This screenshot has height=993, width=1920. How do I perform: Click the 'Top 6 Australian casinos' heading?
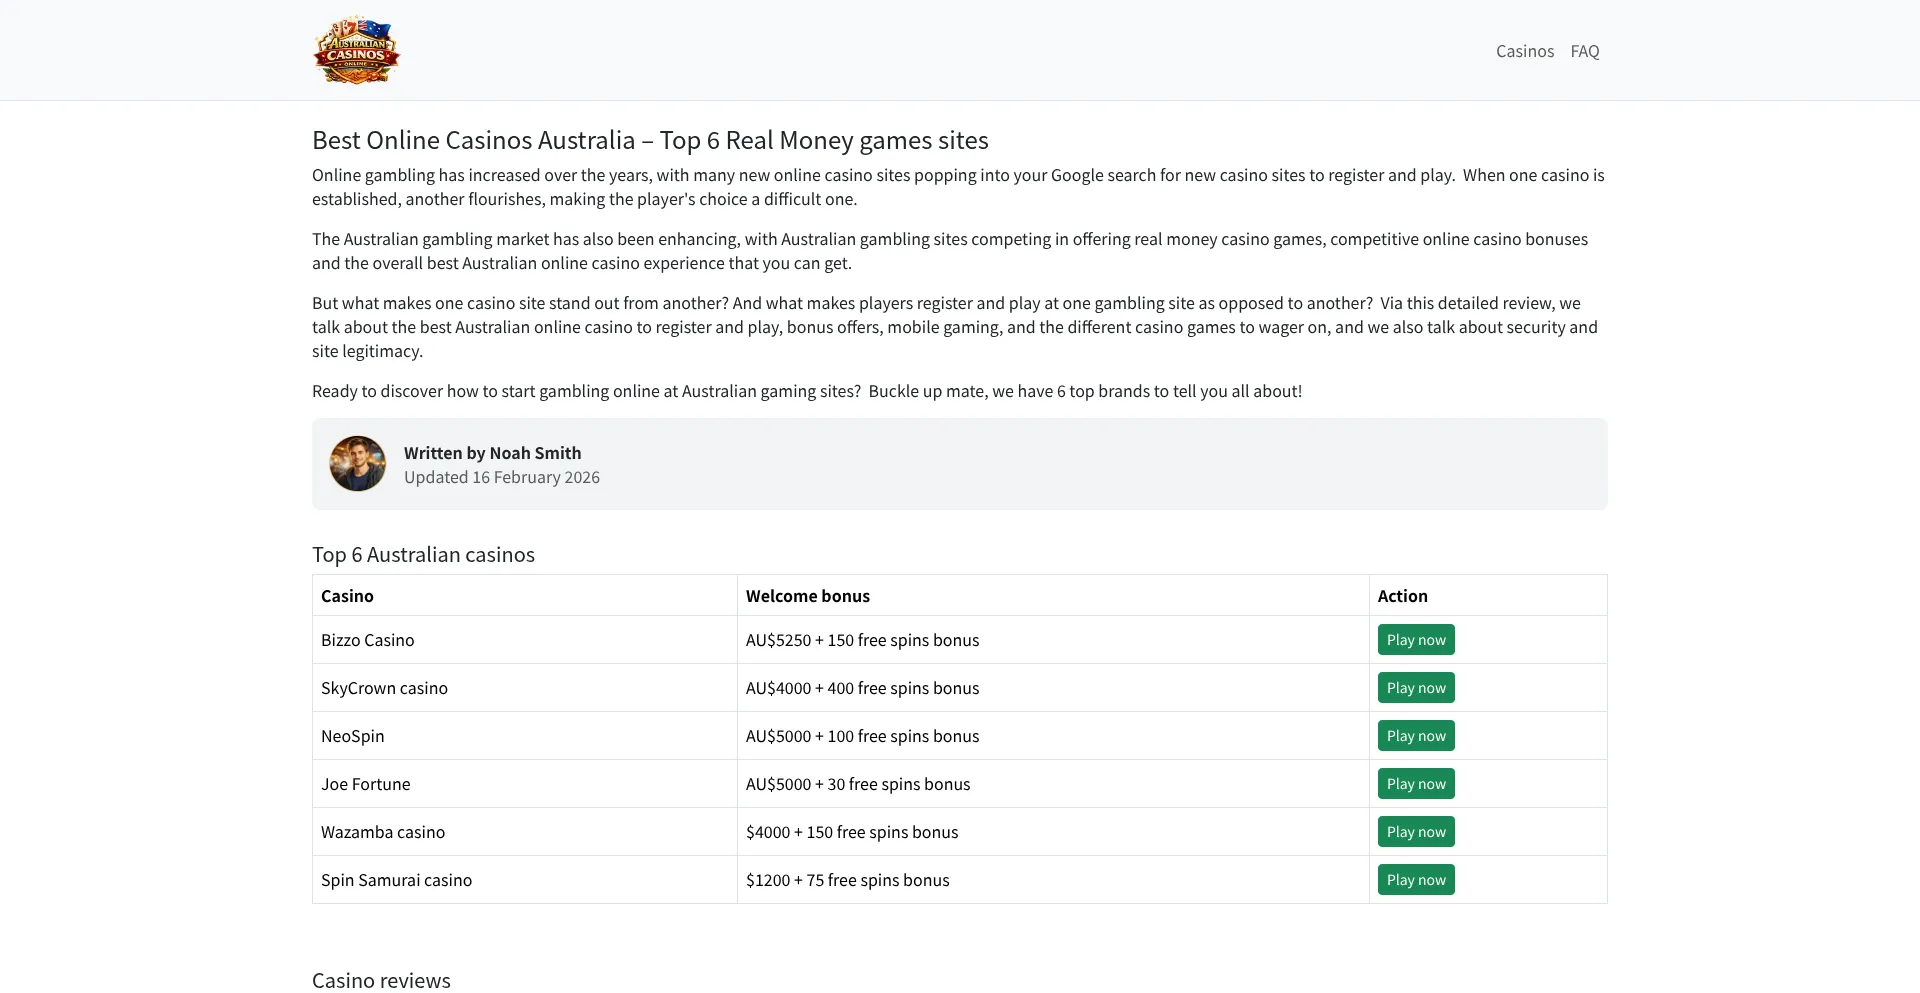point(423,555)
